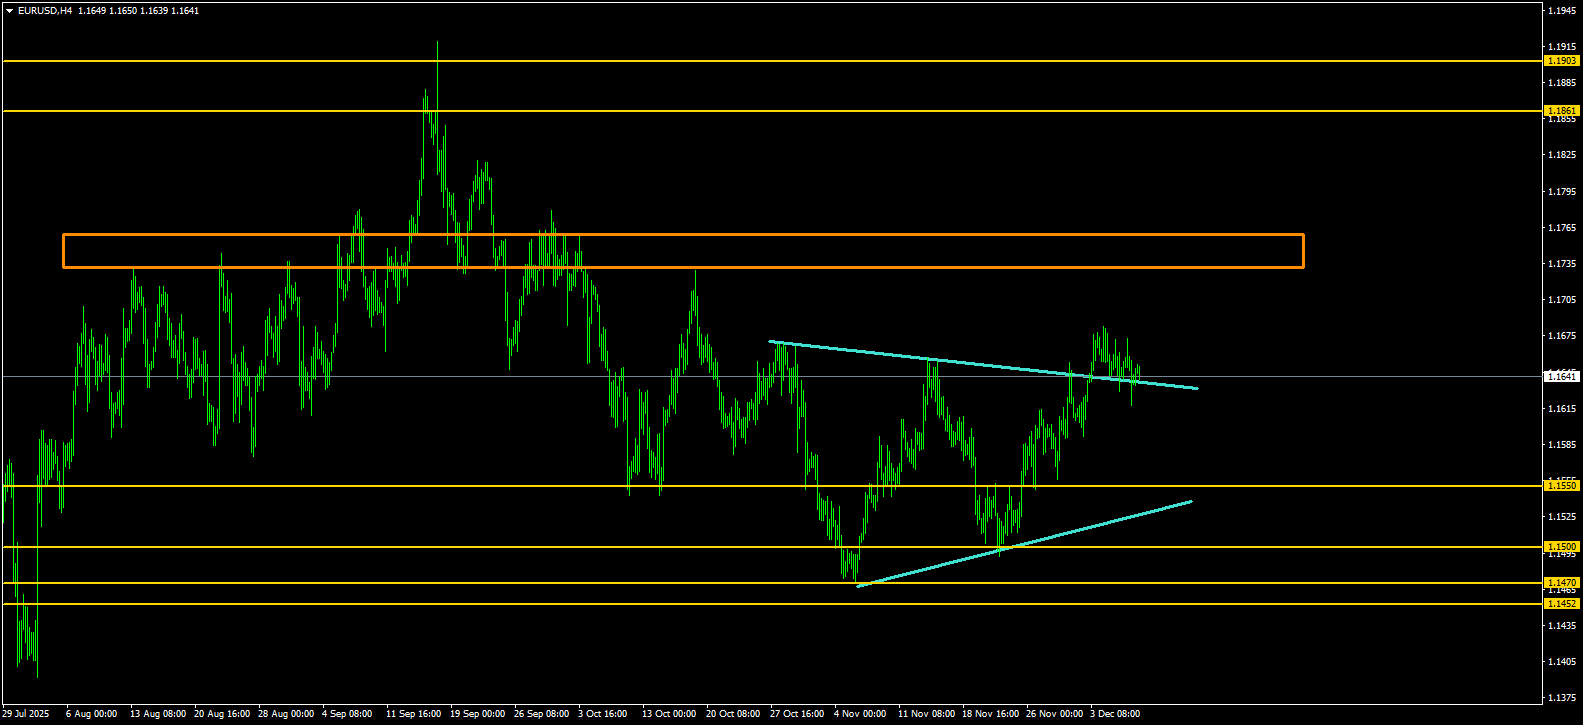Click the small triangle before EURUSD,H4
Viewport: 1583px width, 725px height.
[9, 11]
